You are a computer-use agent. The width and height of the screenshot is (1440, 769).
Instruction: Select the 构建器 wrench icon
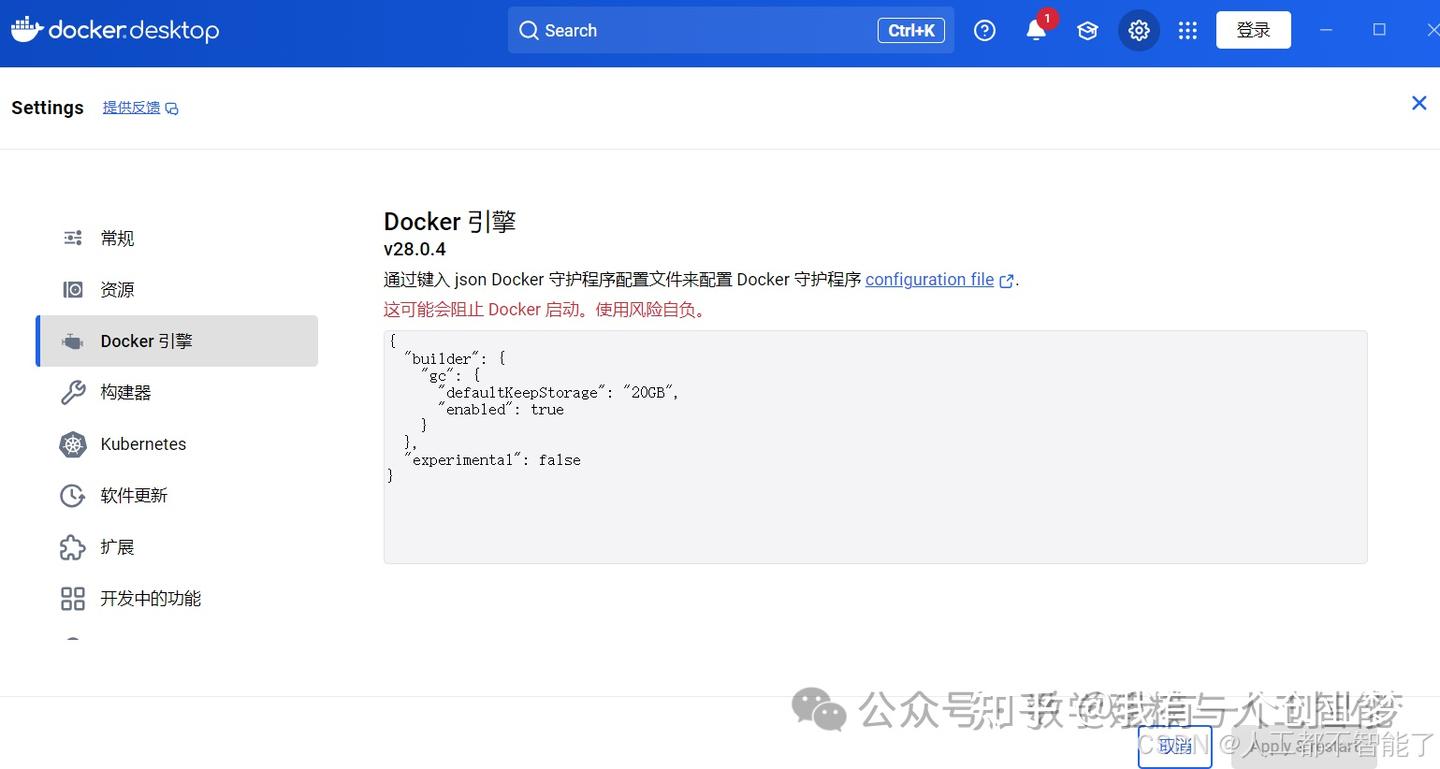point(72,392)
